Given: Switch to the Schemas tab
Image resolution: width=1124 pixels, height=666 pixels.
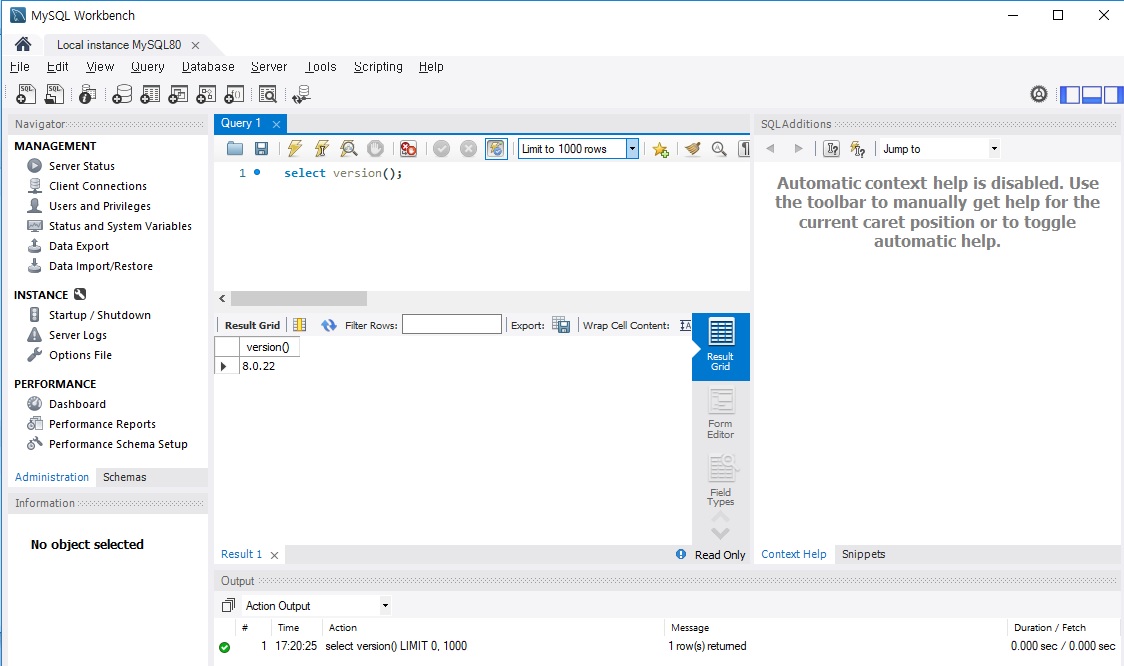Looking at the screenshot, I should tap(124, 477).
